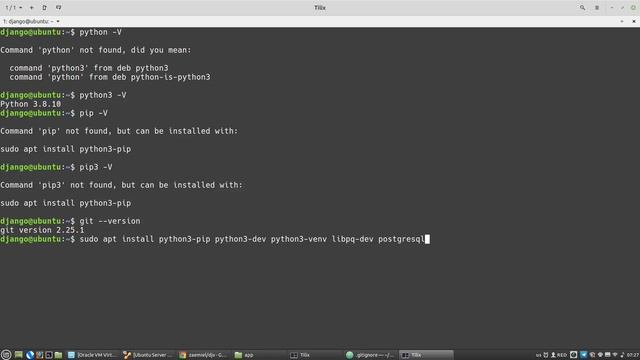This screenshot has height=360, width=640.
Task: Click the 'git version 2.25.1' output line
Action: point(42,230)
